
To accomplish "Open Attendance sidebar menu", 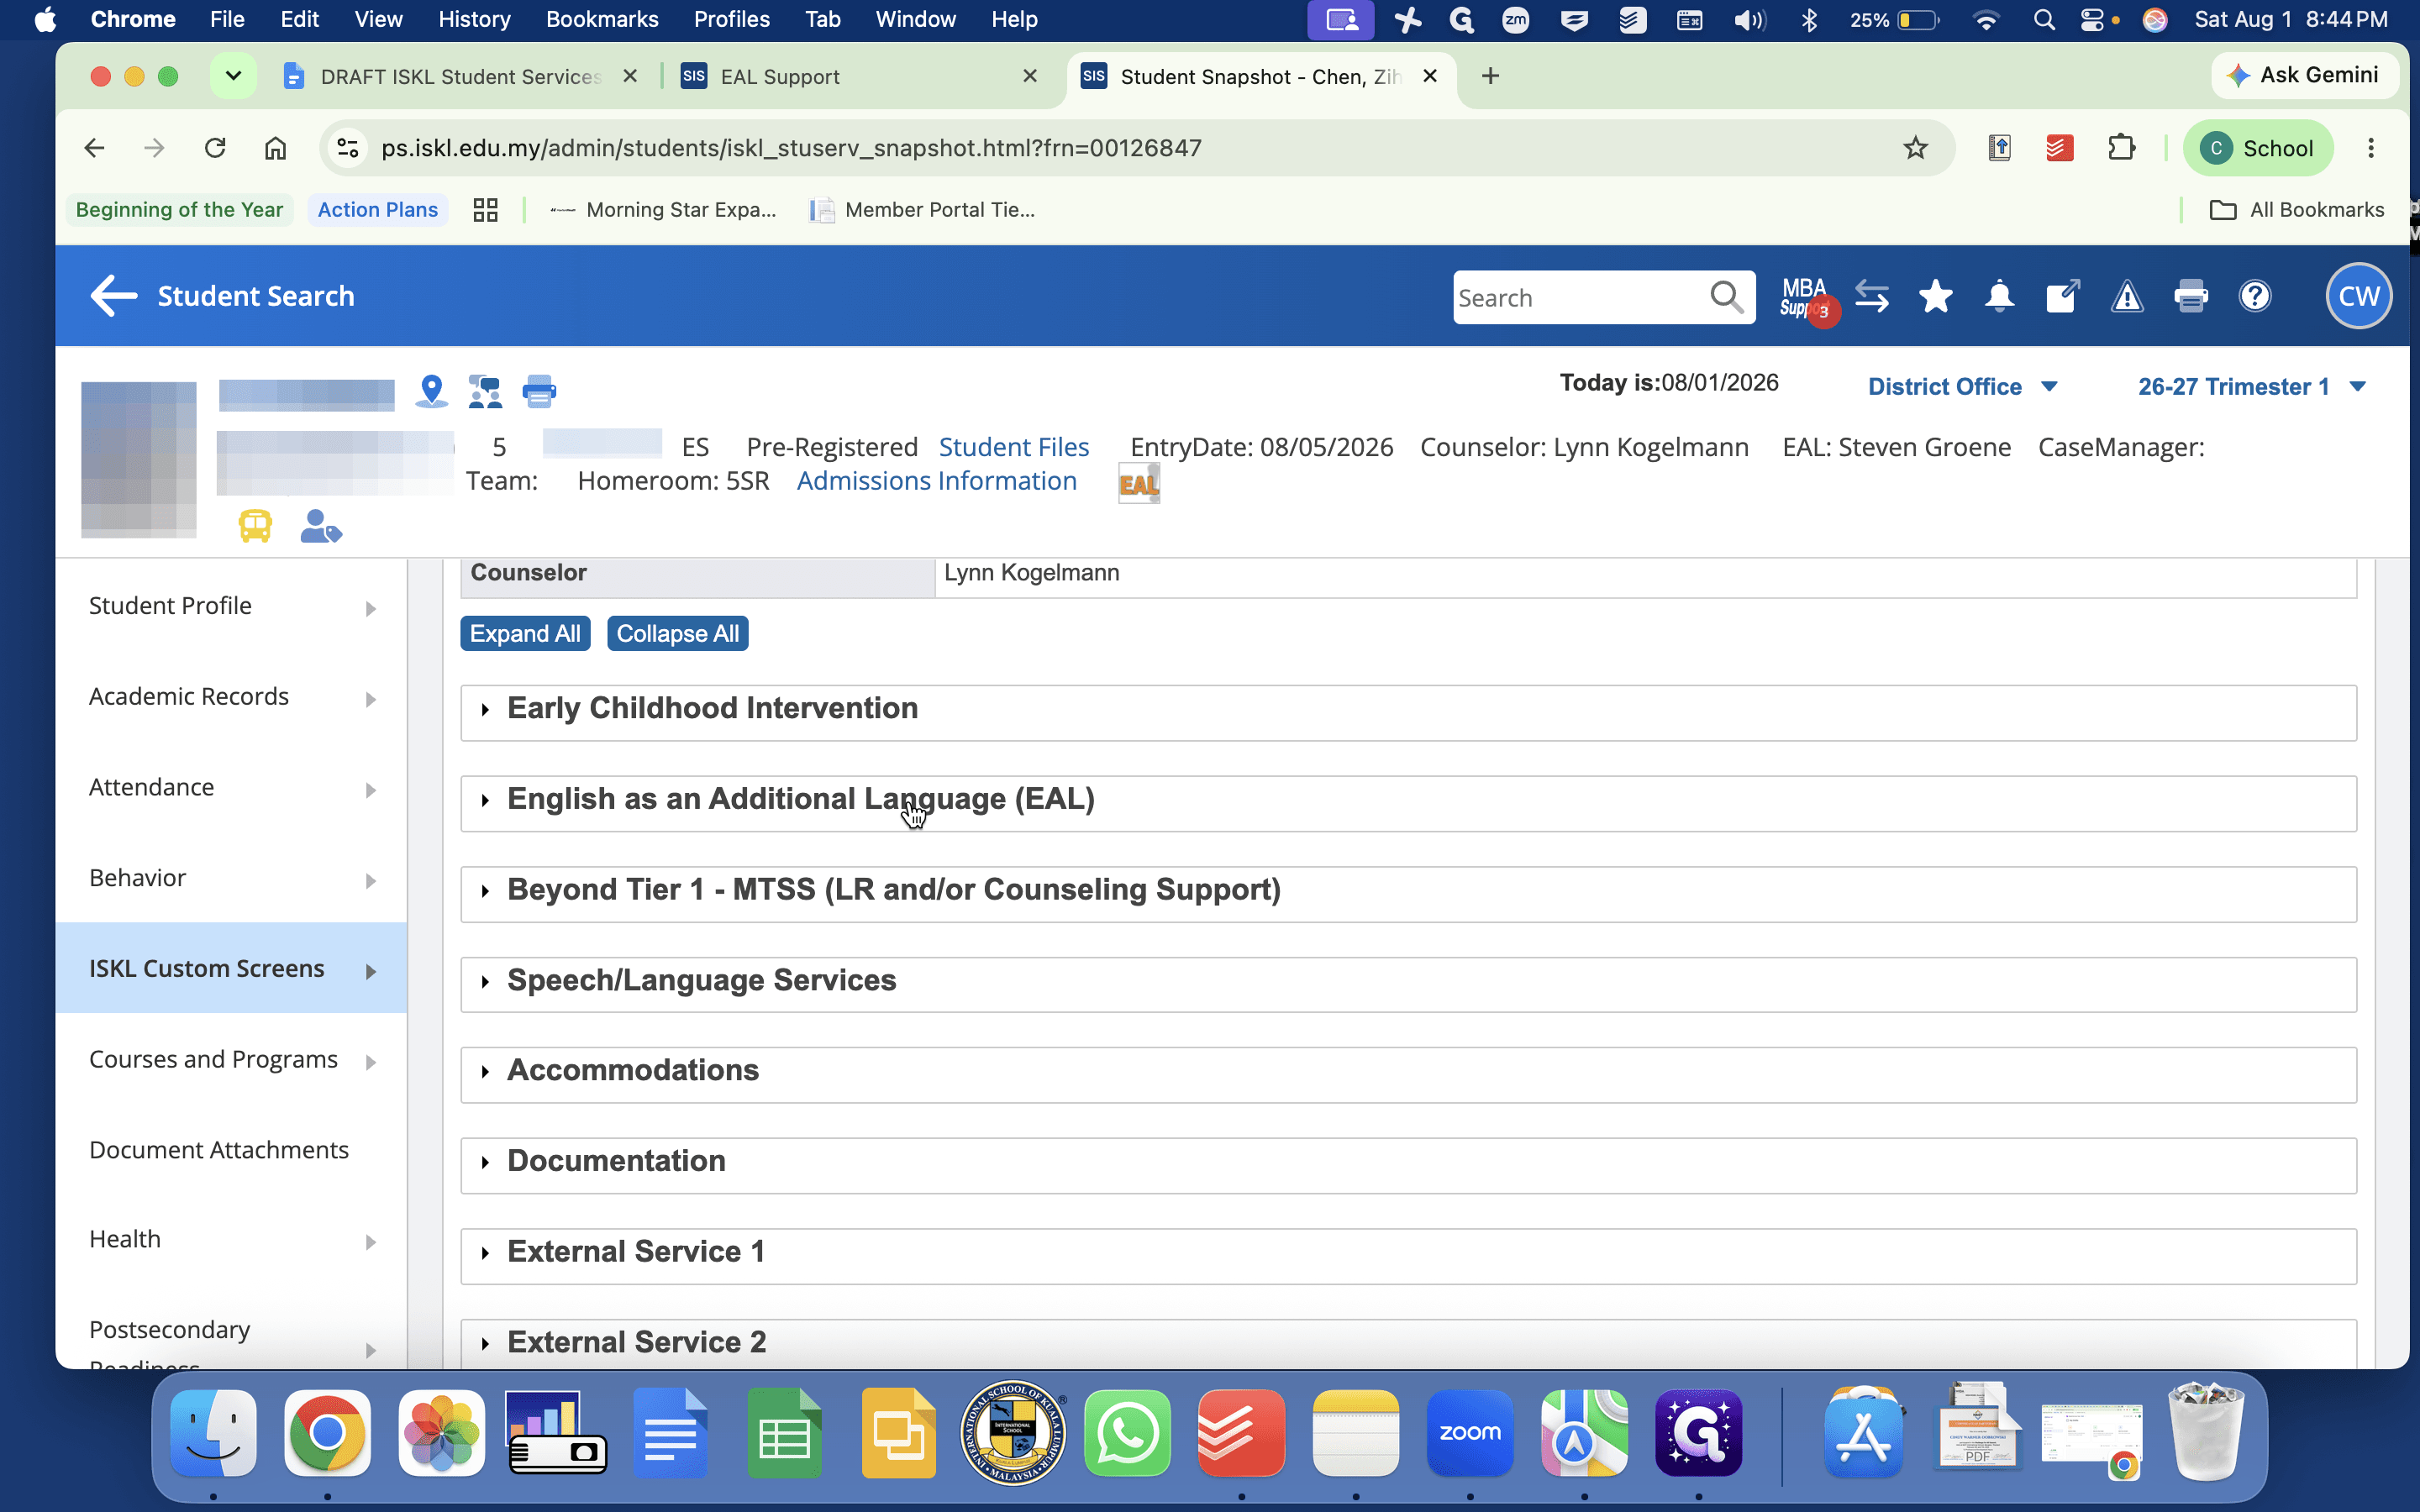I will [232, 788].
